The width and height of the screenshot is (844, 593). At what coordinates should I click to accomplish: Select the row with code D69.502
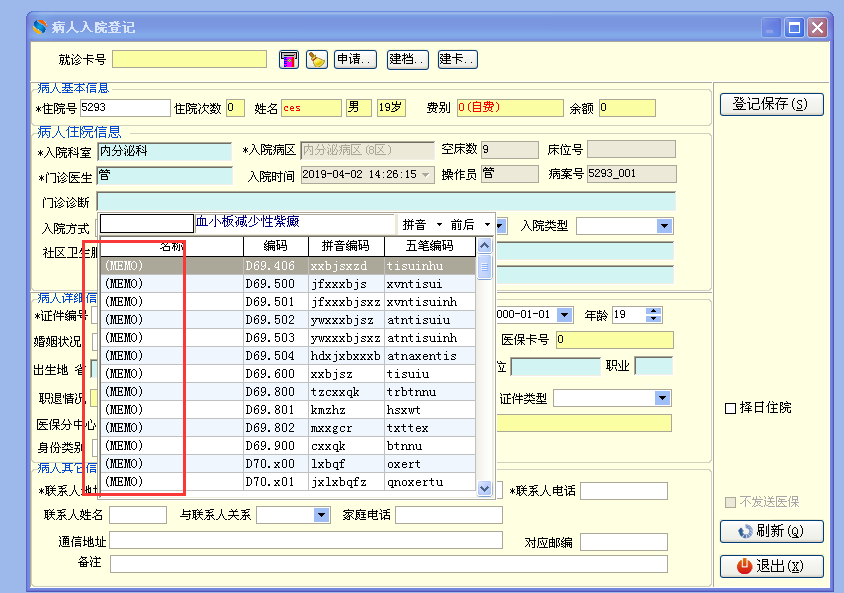click(288, 320)
